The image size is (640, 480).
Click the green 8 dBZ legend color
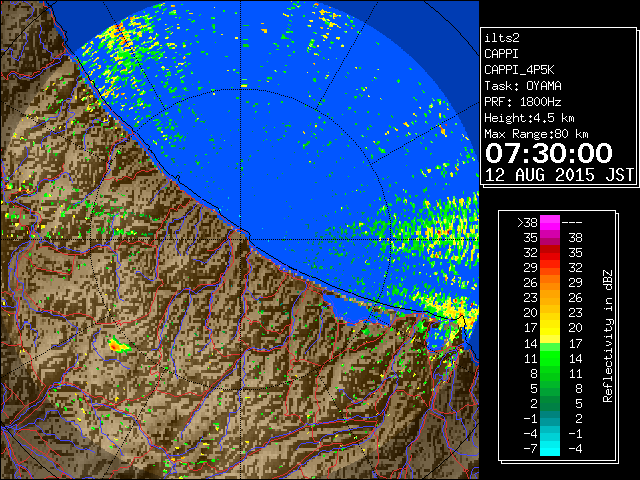coord(550,373)
